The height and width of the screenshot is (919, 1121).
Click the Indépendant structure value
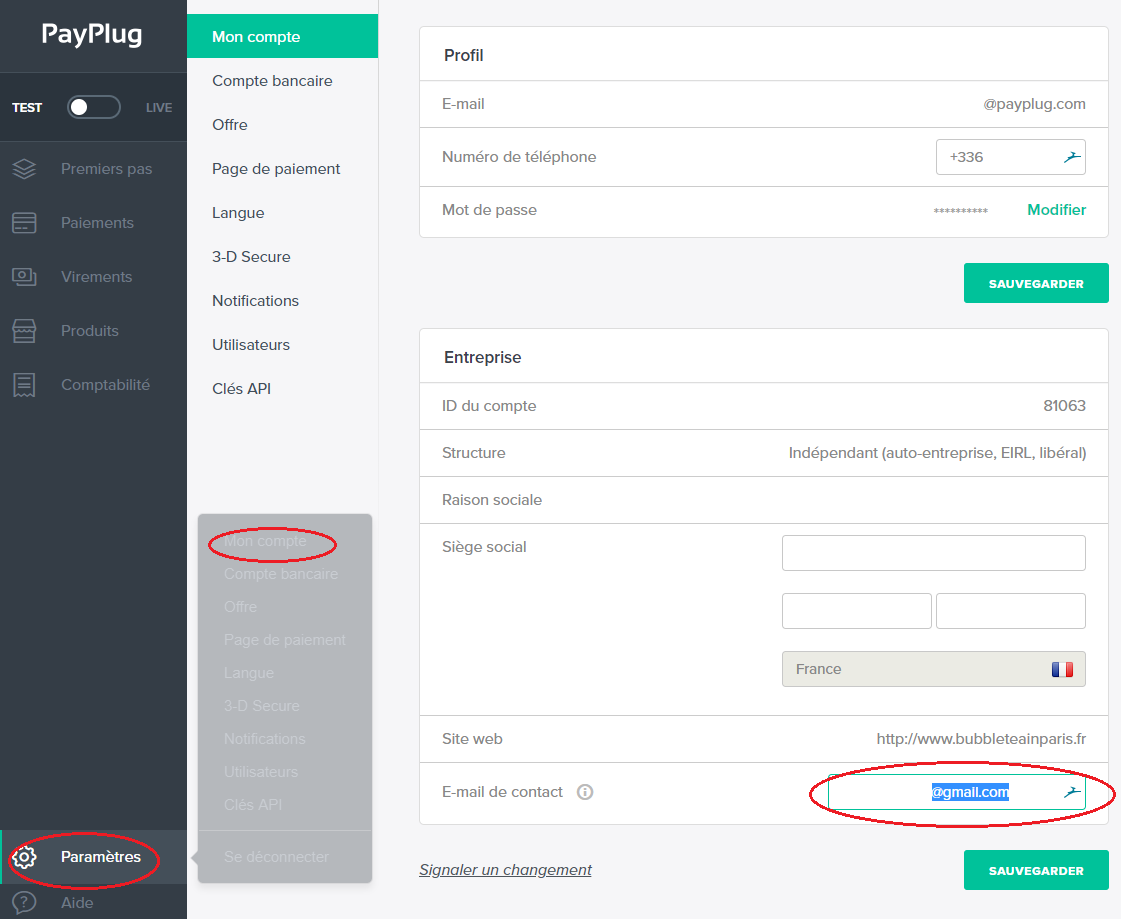pos(937,453)
